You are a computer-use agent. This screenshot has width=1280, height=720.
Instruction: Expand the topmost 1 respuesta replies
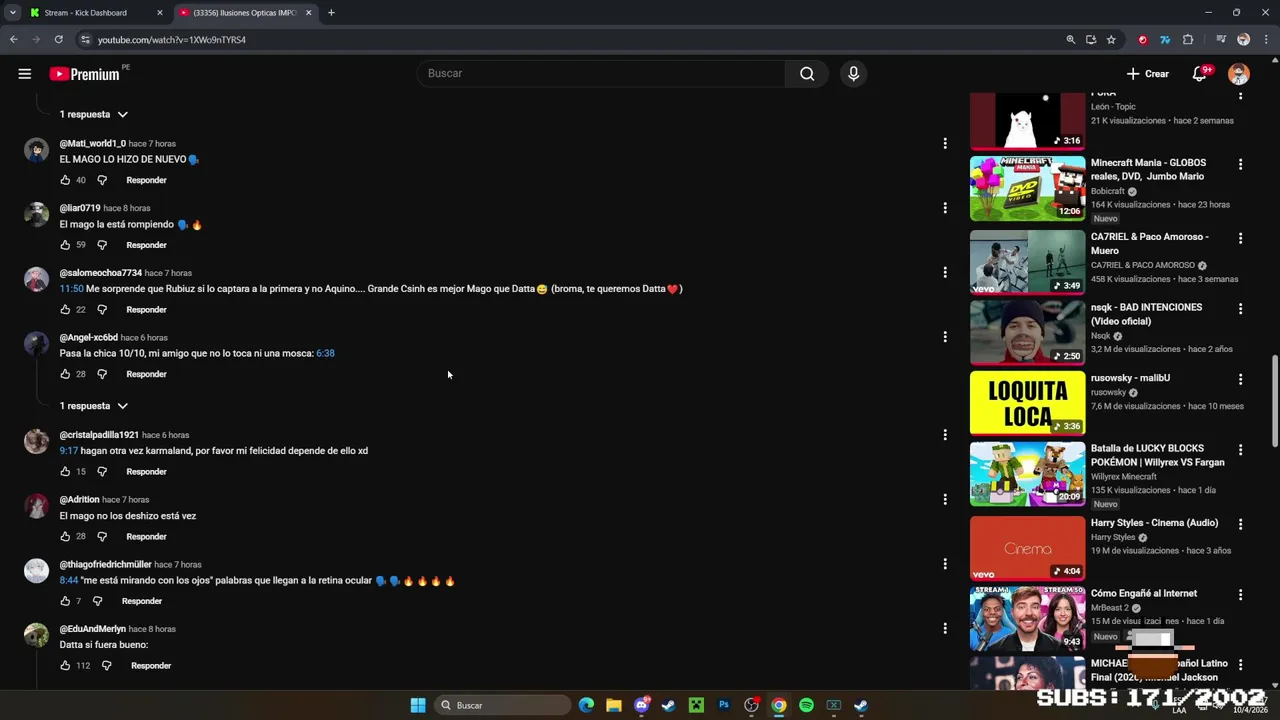point(93,114)
